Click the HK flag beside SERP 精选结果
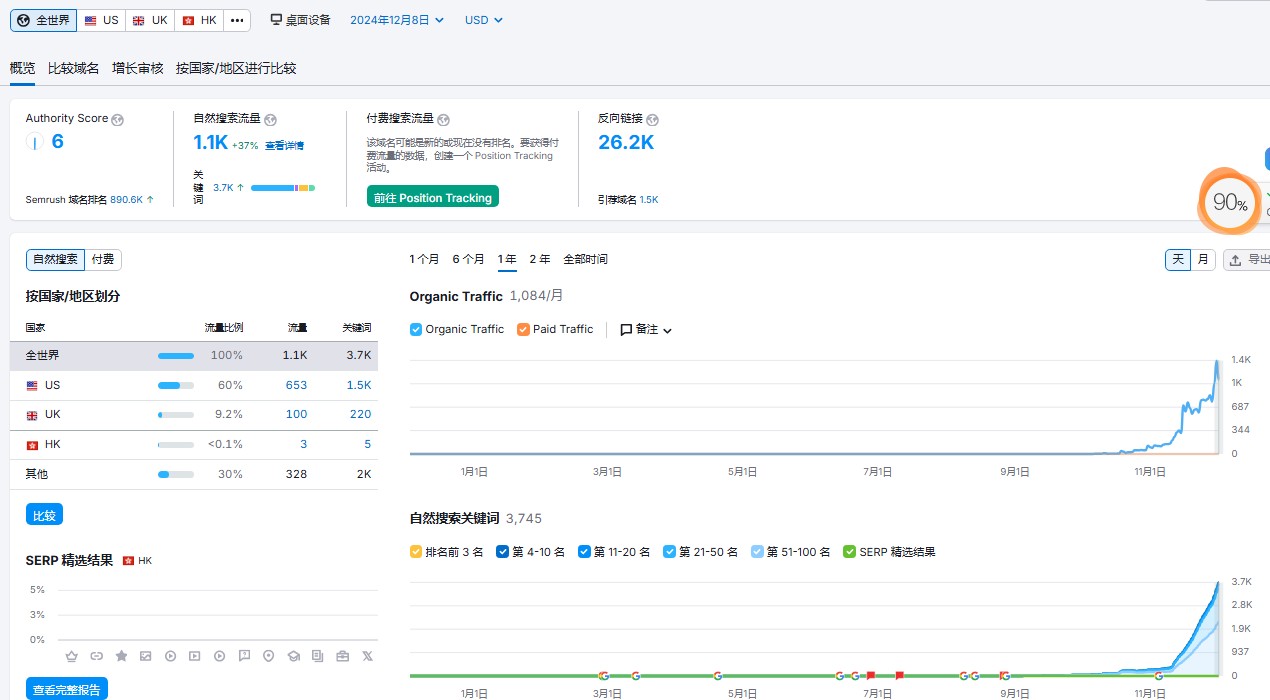This screenshot has height=700, width=1270. point(128,561)
